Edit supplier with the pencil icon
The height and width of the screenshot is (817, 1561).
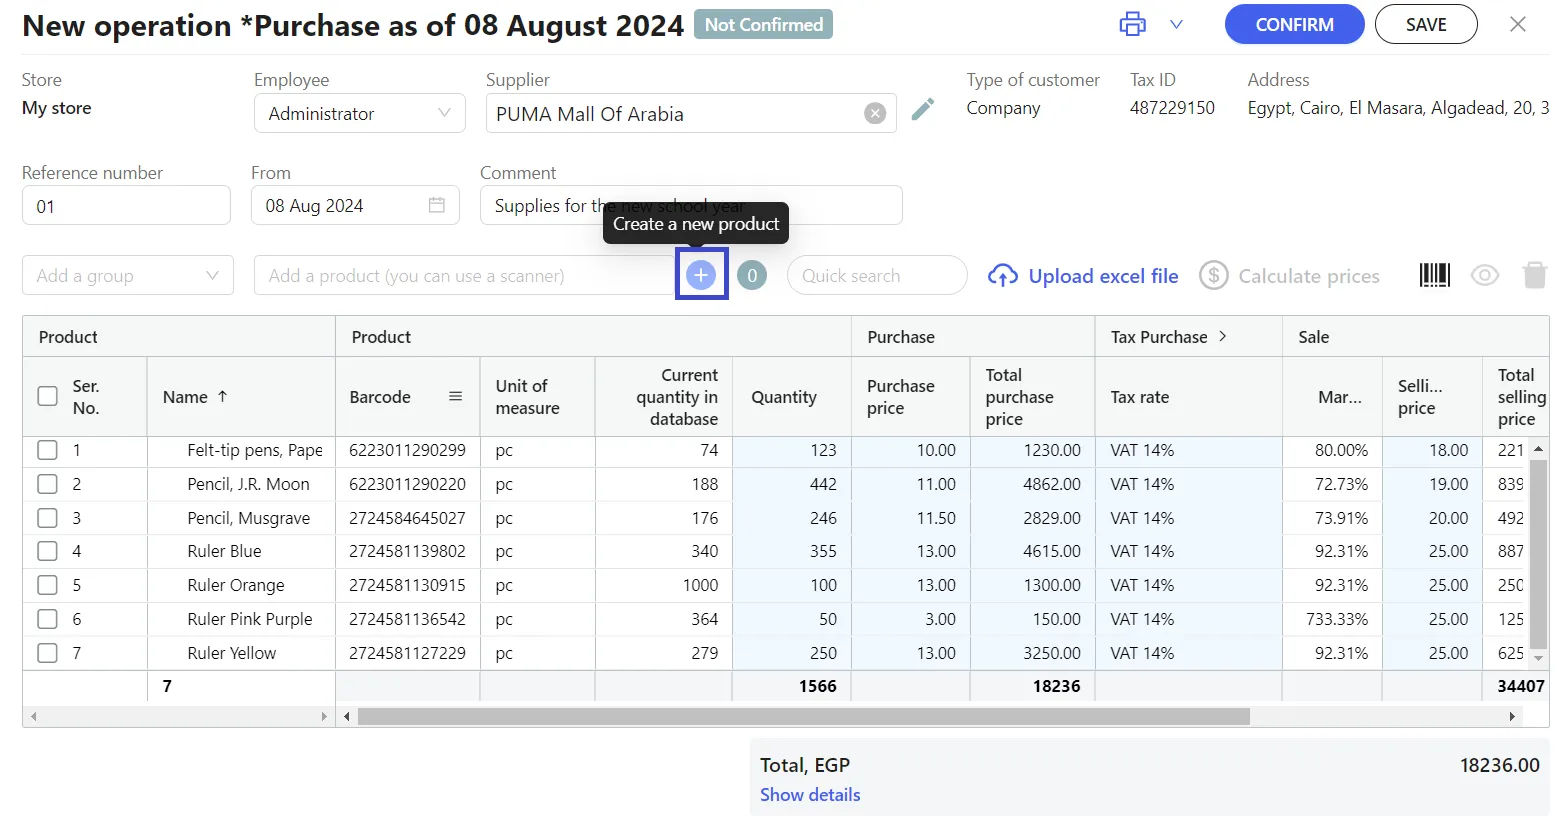pos(923,108)
